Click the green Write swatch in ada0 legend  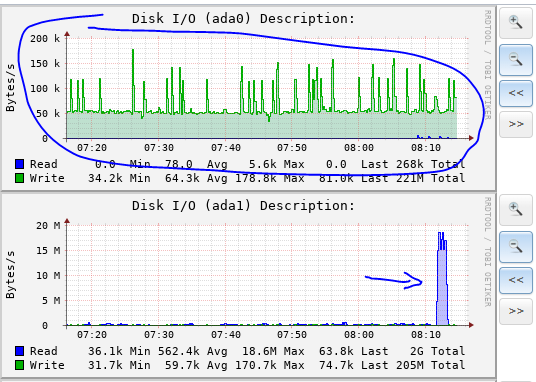click(19, 178)
